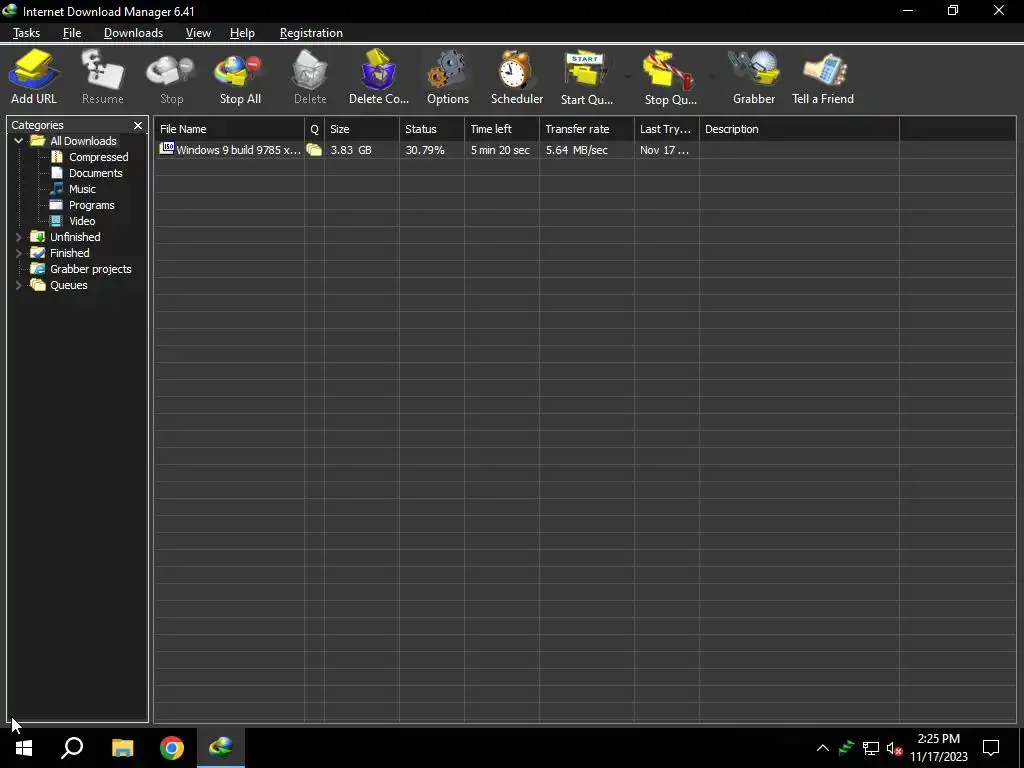Image resolution: width=1024 pixels, height=768 pixels.
Task: Open the Help menu
Action: pyautogui.click(x=242, y=33)
